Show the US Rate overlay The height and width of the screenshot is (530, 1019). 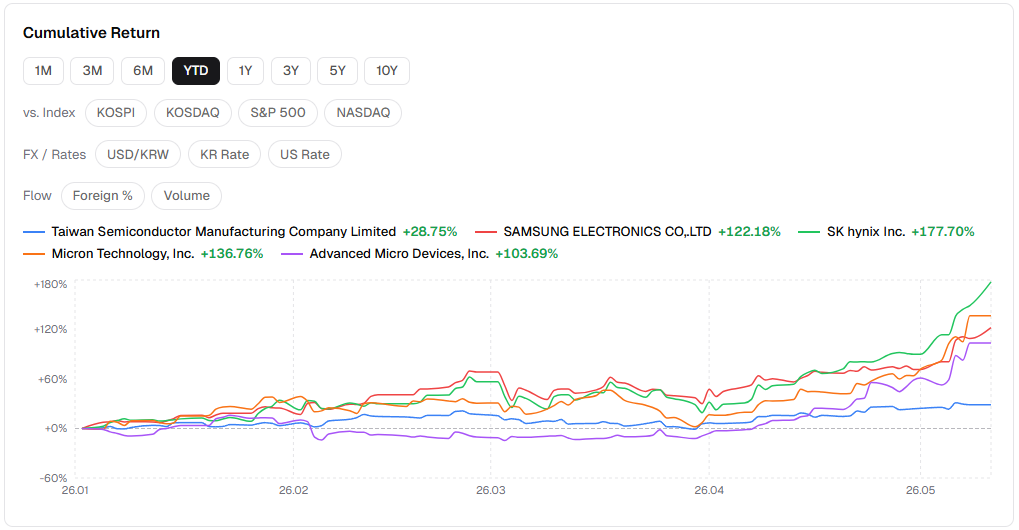[x=305, y=155]
